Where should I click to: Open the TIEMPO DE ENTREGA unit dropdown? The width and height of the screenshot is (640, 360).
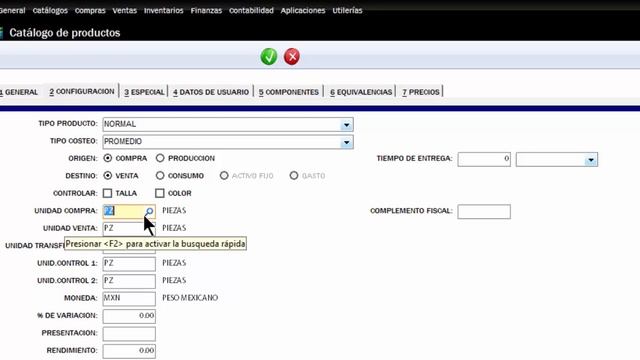pos(591,160)
